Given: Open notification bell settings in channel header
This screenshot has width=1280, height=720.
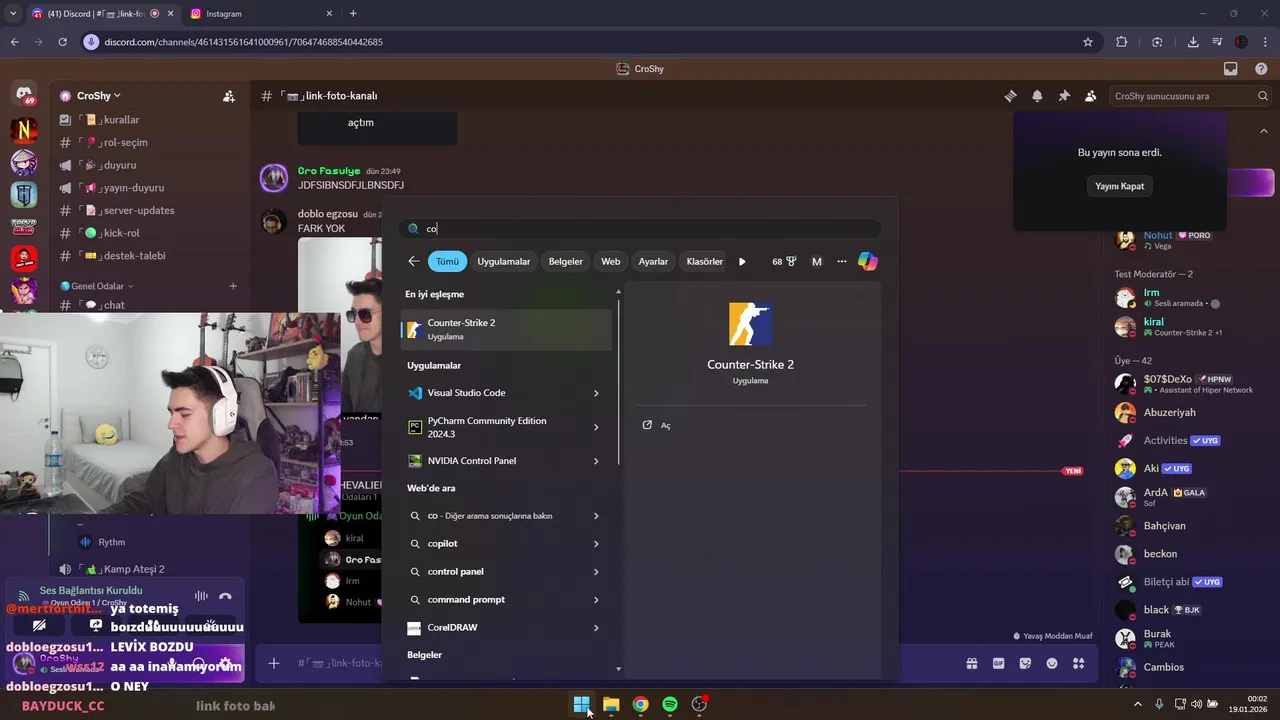Looking at the screenshot, I should tap(1037, 96).
